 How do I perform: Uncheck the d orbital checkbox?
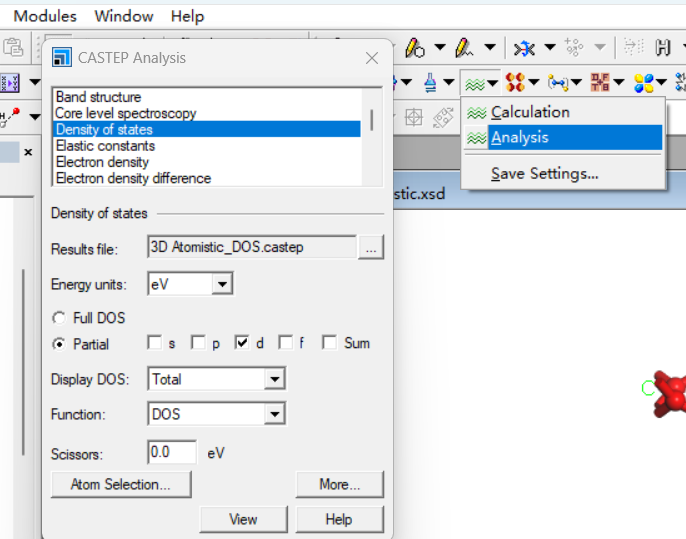(x=242, y=343)
